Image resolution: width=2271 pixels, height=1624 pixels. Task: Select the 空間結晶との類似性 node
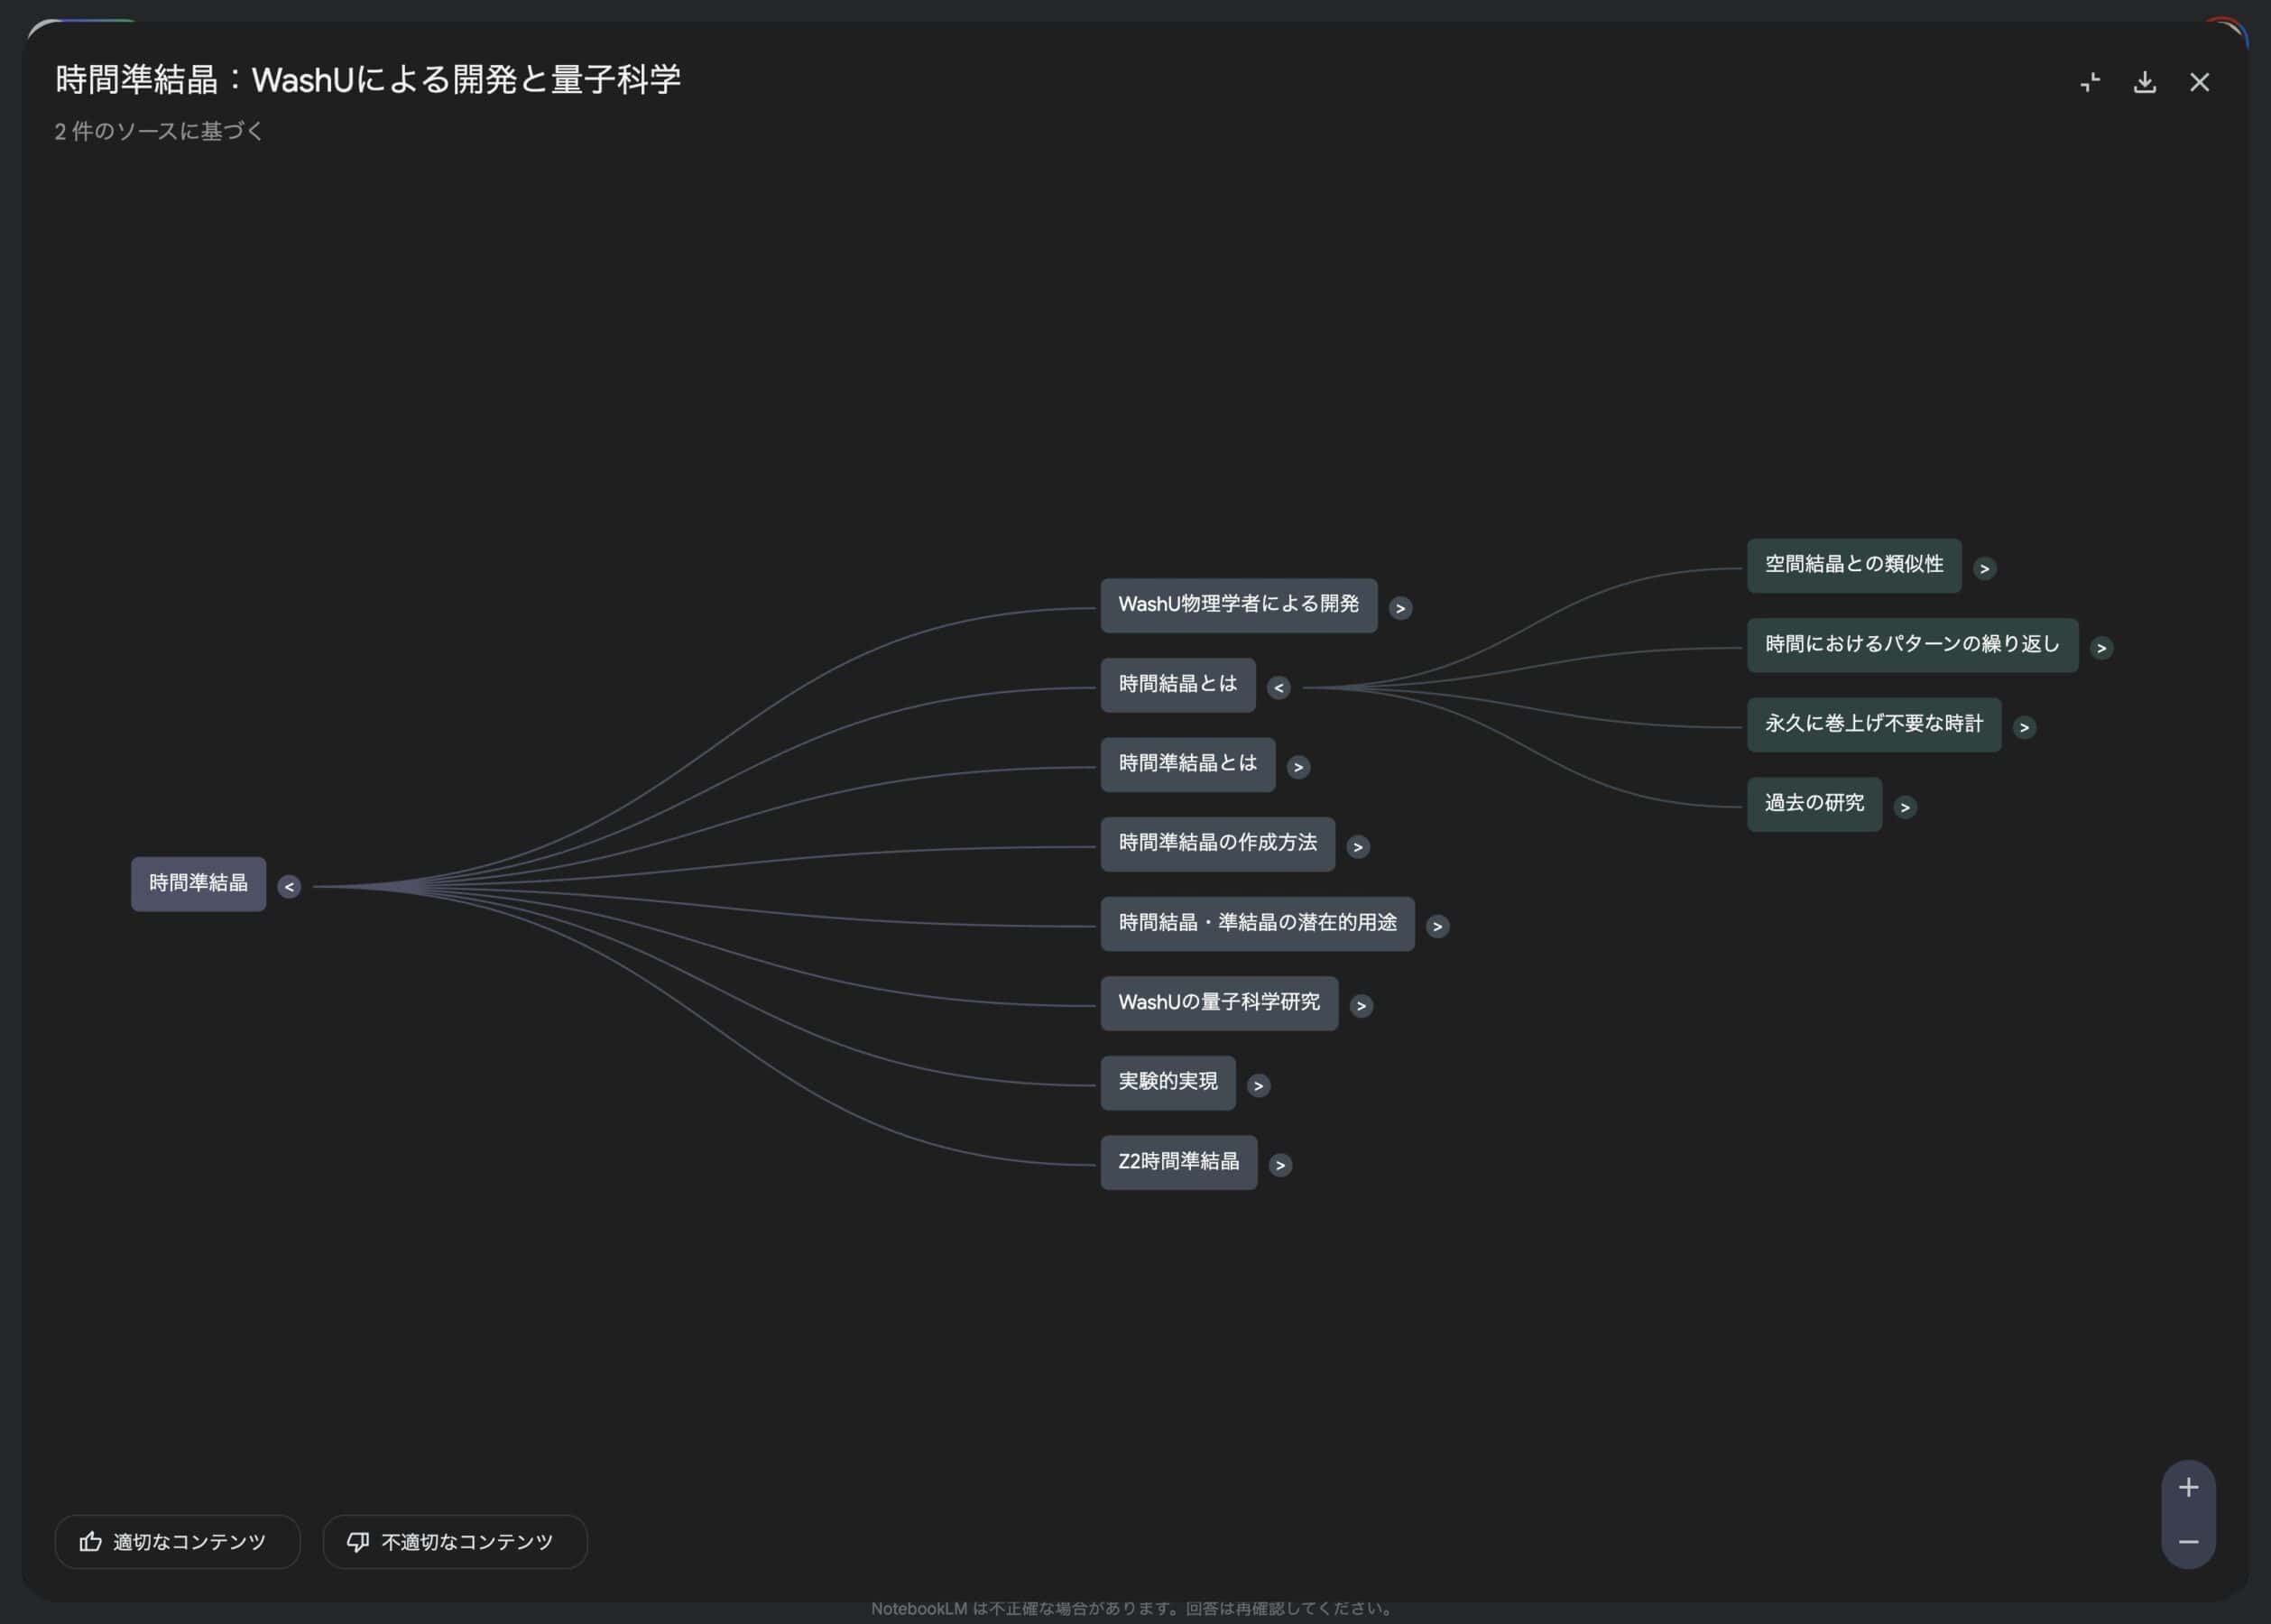(1854, 566)
